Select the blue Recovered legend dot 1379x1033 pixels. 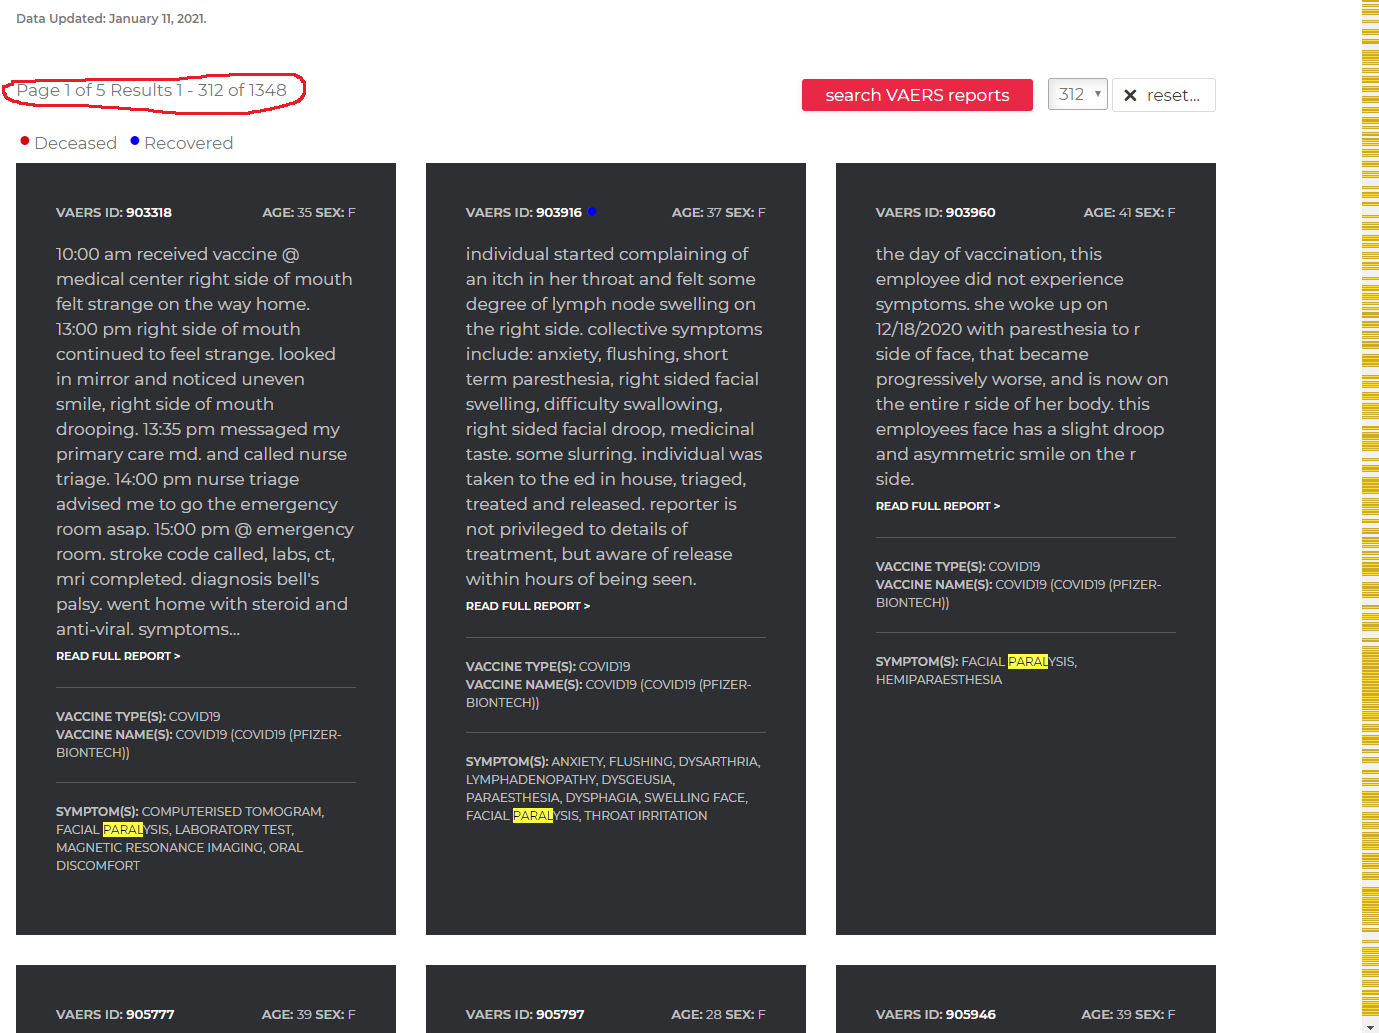point(135,141)
